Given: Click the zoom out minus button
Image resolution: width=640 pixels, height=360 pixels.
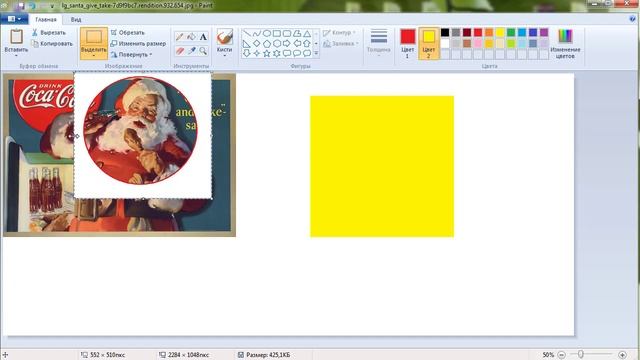Looking at the screenshot, I should click(x=562, y=355).
